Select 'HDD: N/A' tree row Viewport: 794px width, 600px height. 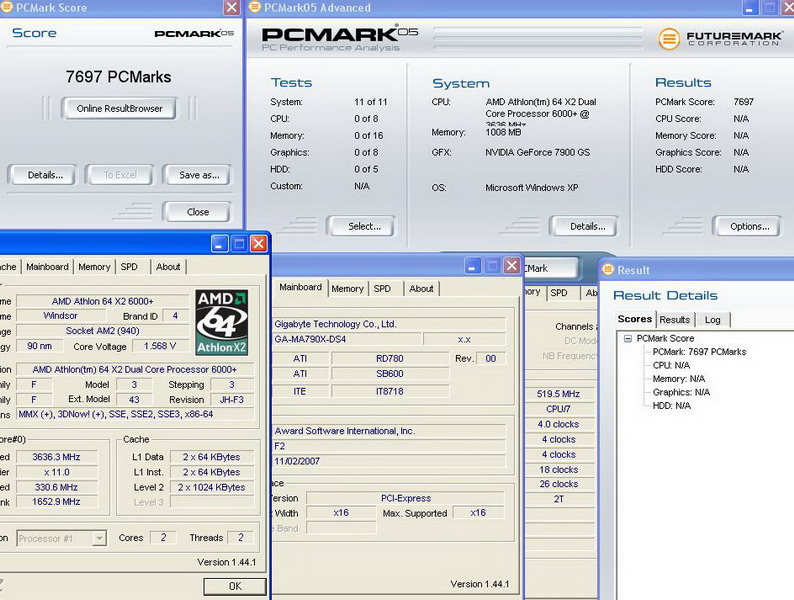(x=671, y=406)
